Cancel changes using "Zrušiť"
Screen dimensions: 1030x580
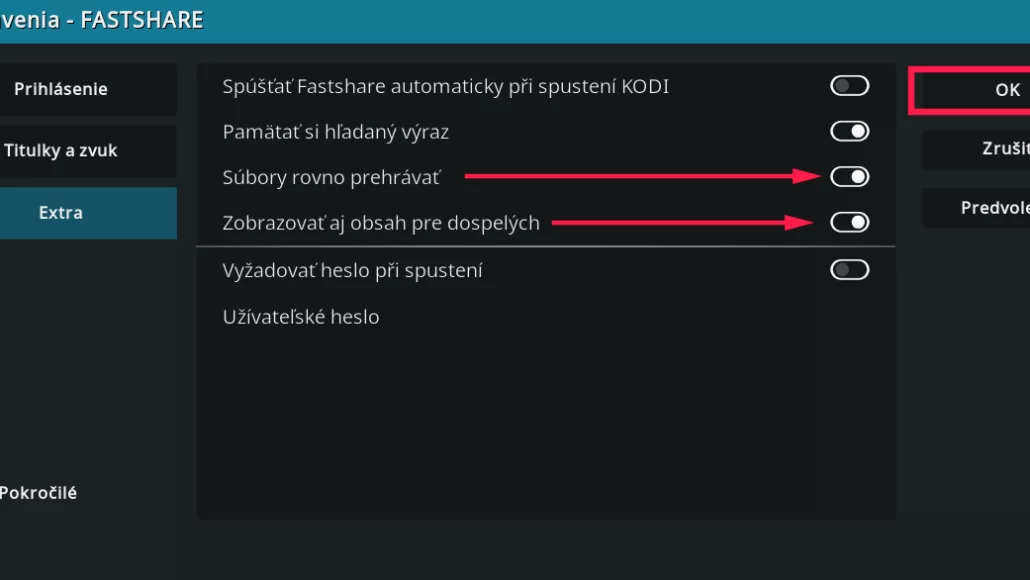(1003, 148)
